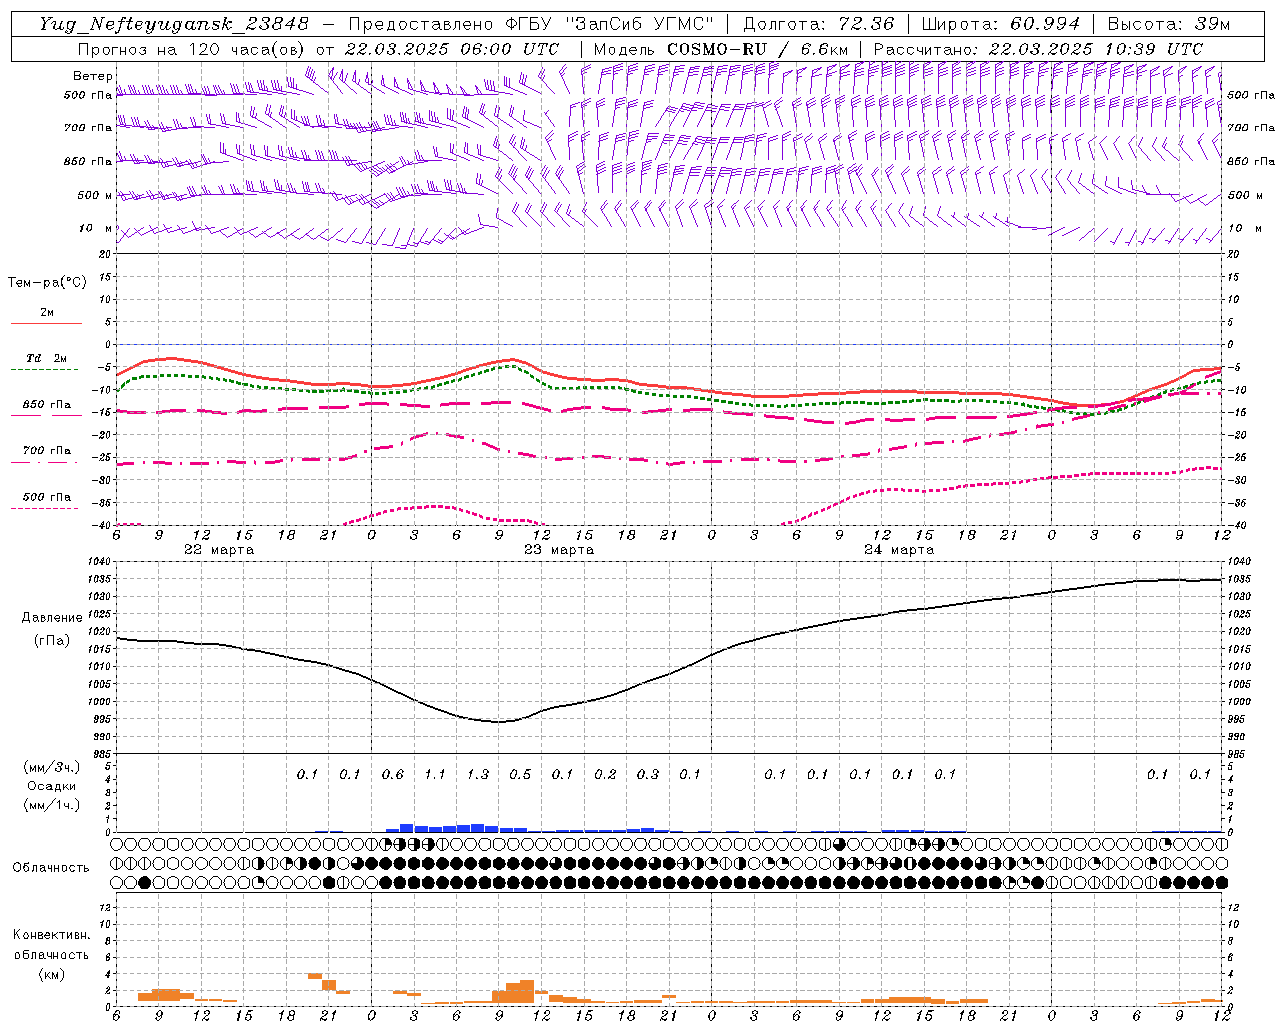Click the 850 гПа temperature legend label
This screenshot has width=1280, height=1024.
[46, 405]
